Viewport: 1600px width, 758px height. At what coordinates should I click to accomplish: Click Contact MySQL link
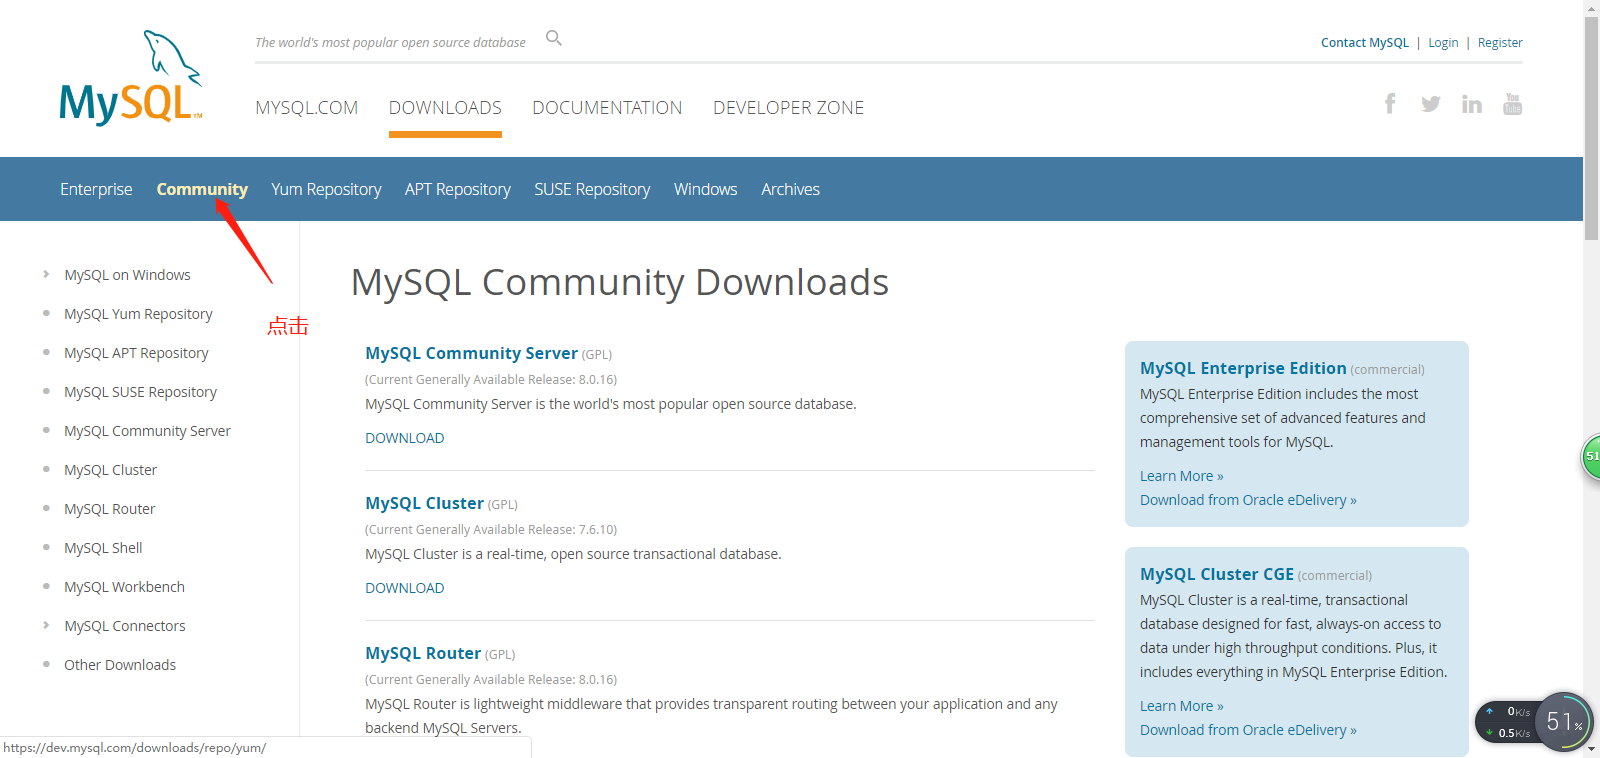point(1364,42)
